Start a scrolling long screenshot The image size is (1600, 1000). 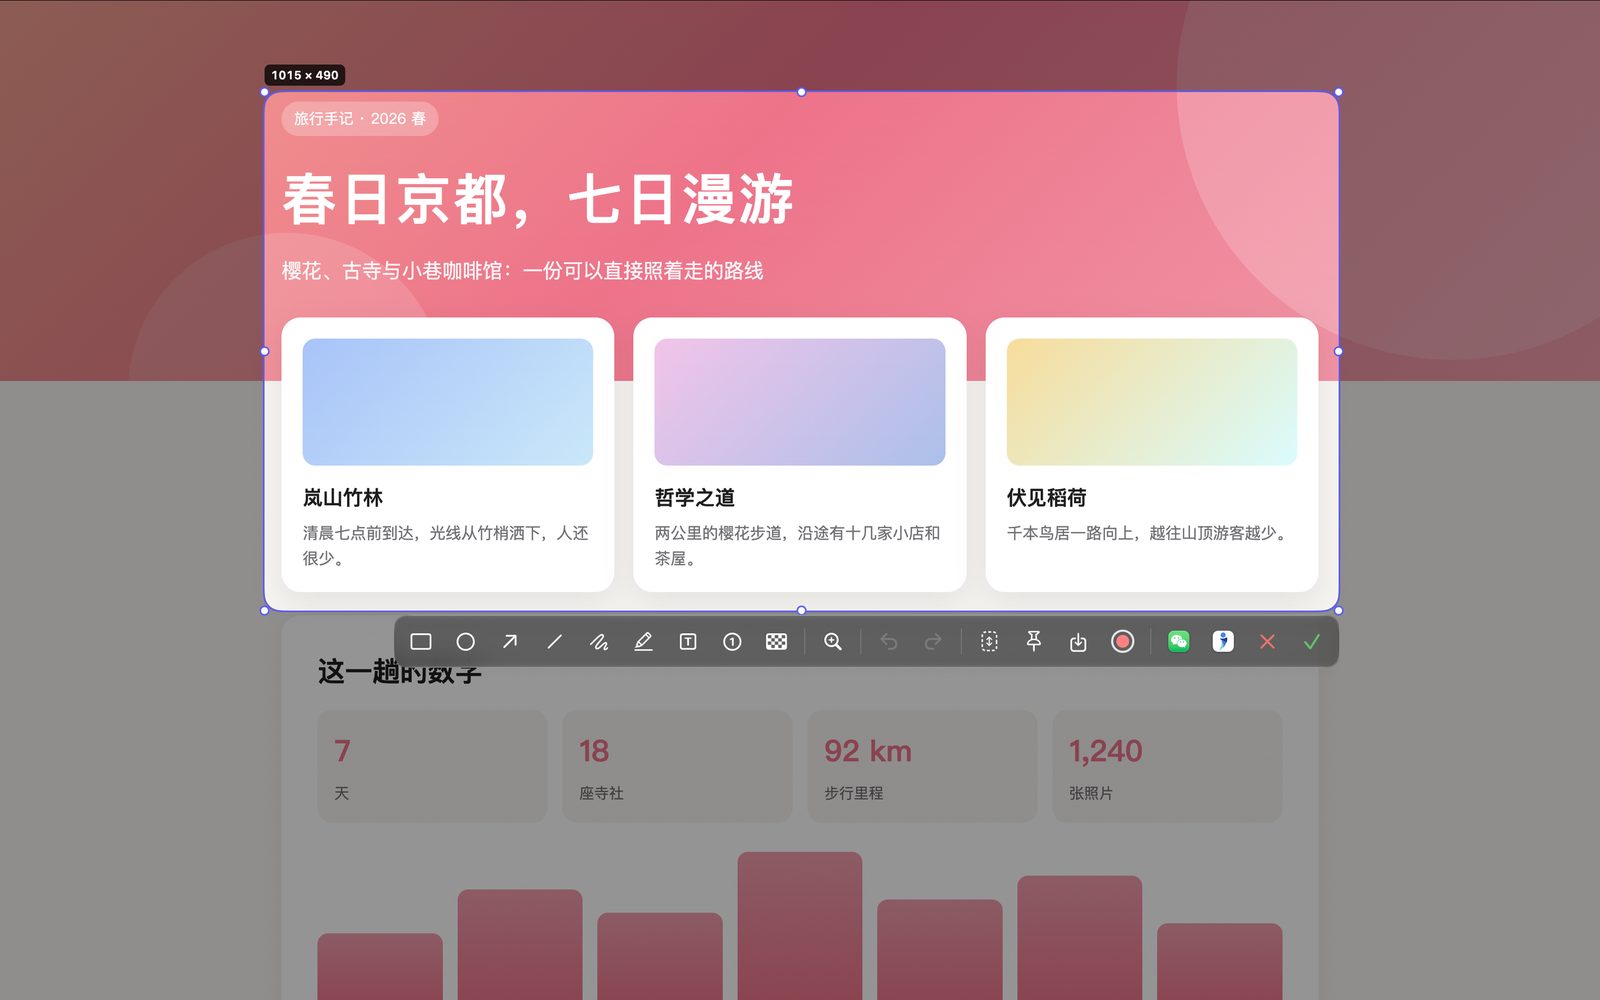(989, 642)
